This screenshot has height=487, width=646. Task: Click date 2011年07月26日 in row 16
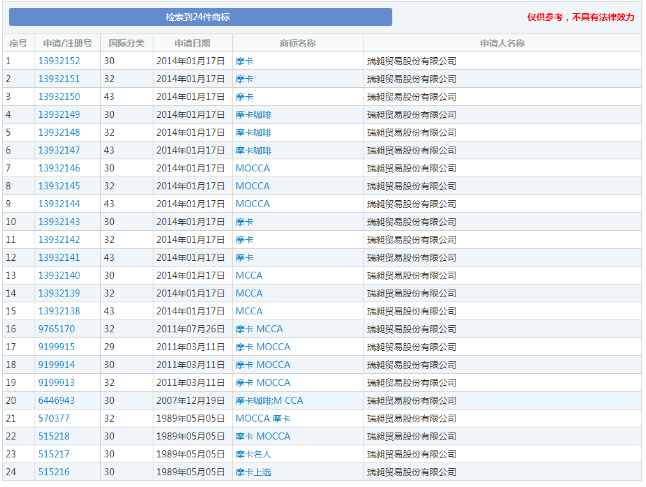coord(190,329)
